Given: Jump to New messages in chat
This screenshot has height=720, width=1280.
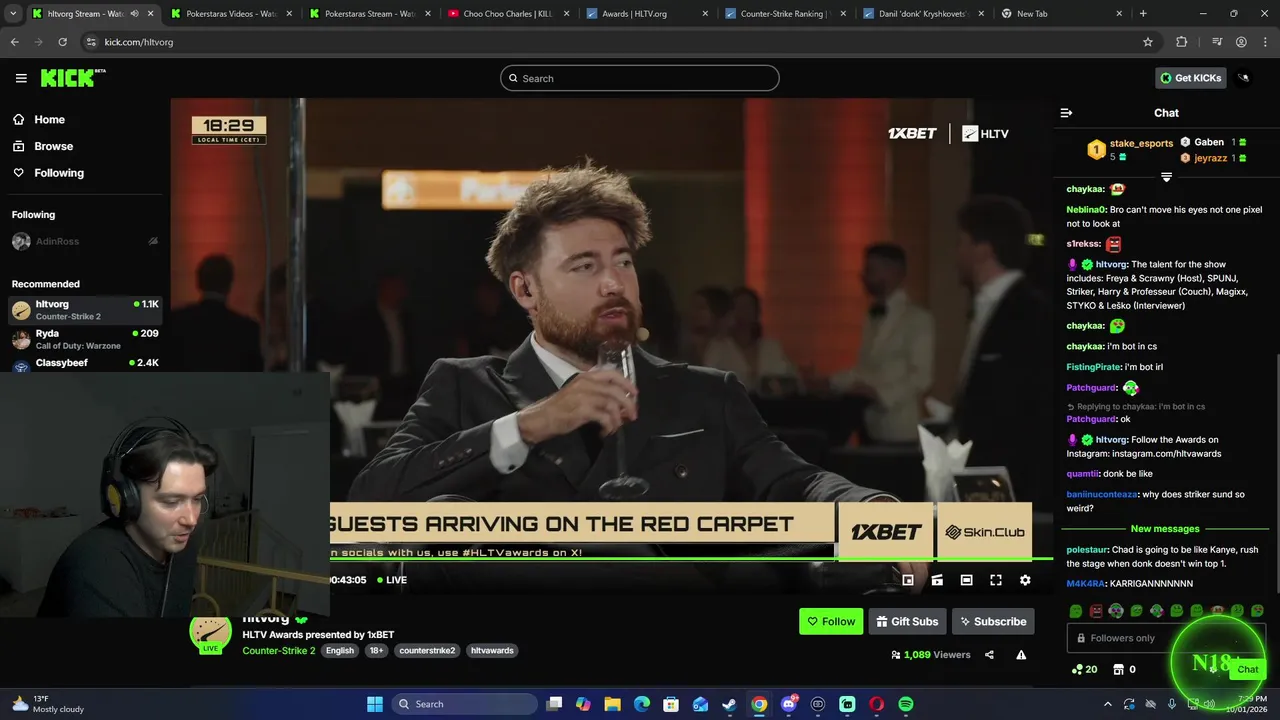Looking at the screenshot, I should point(1164,528).
